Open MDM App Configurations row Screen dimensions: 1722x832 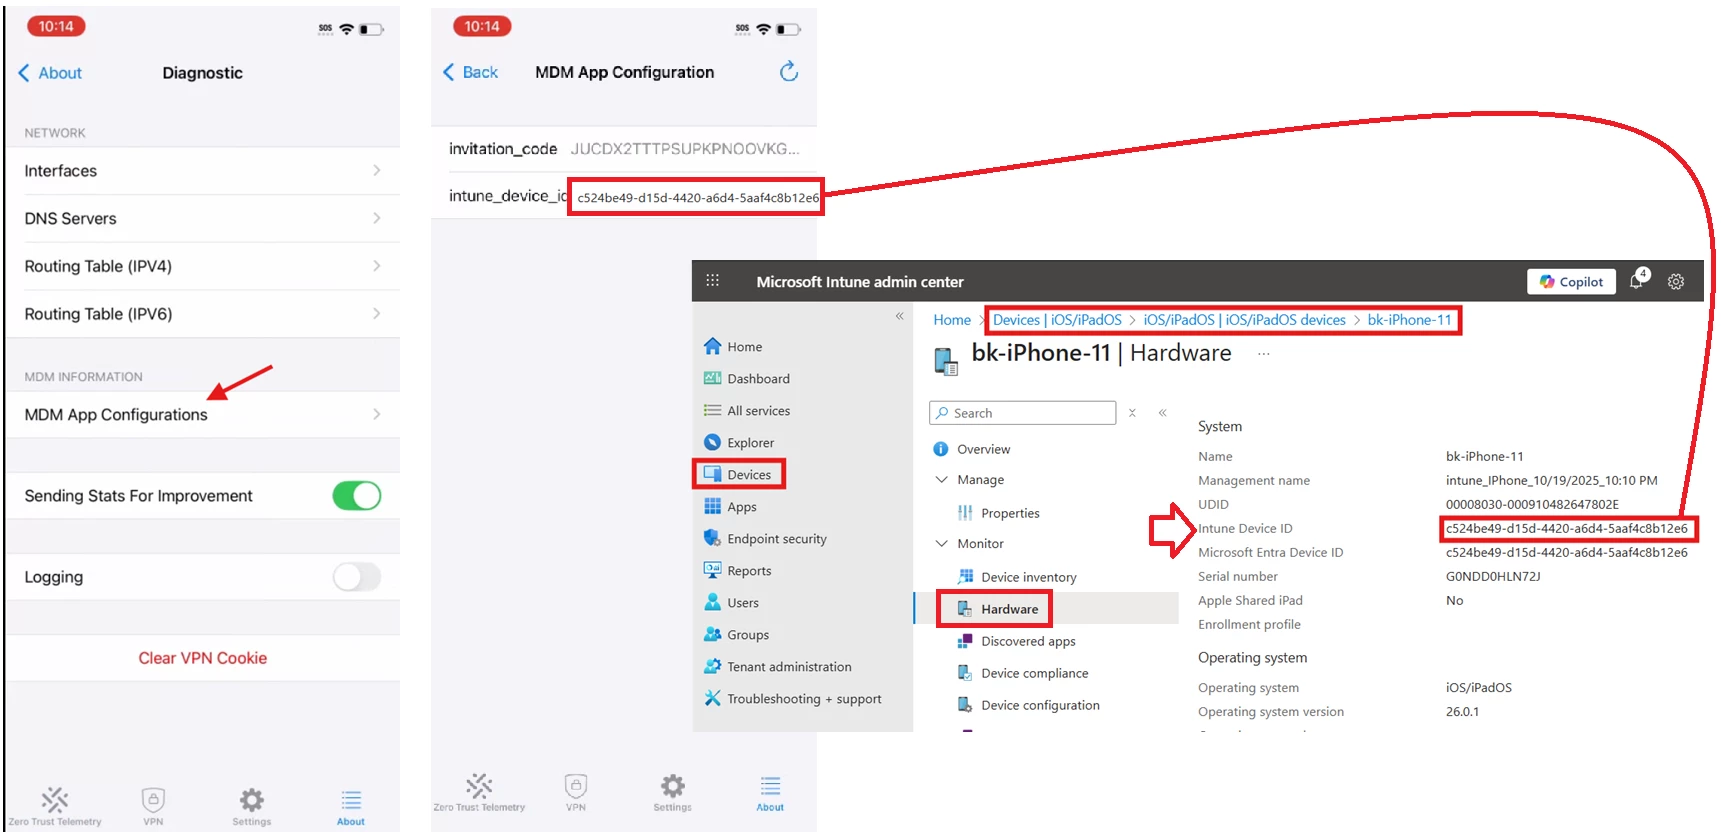tap(202, 414)
